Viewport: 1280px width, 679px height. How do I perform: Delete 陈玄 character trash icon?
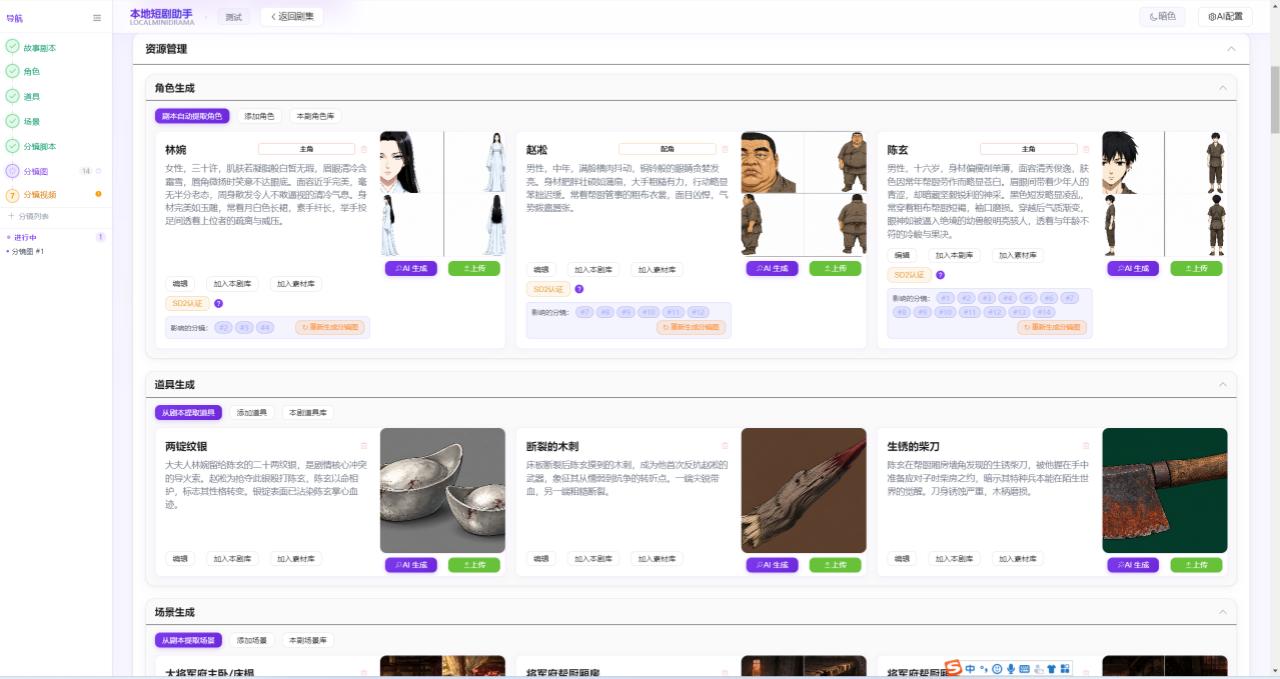[x=1086, y=149]
